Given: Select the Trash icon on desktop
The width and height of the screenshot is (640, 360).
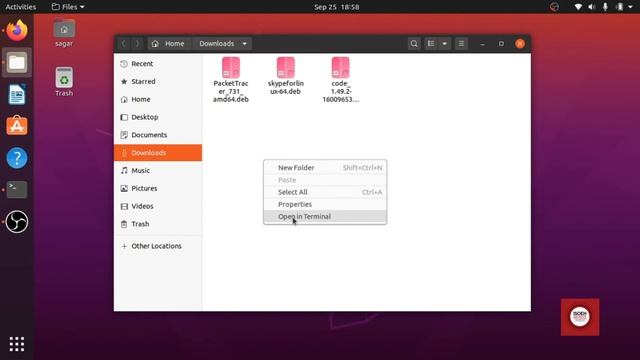Looking at the screenshot, I should [x=64, y=82].
